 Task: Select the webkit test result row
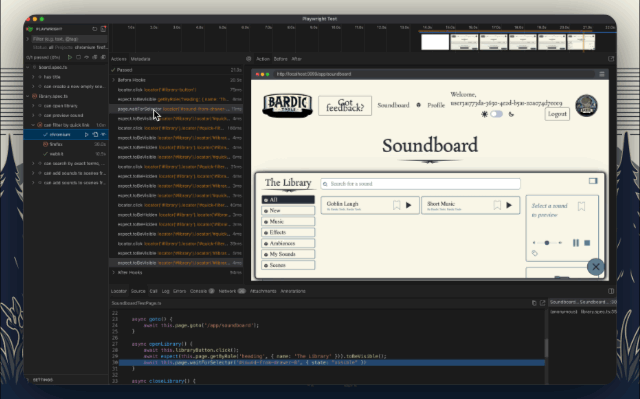pyautogui.click(x=66, y=154)
